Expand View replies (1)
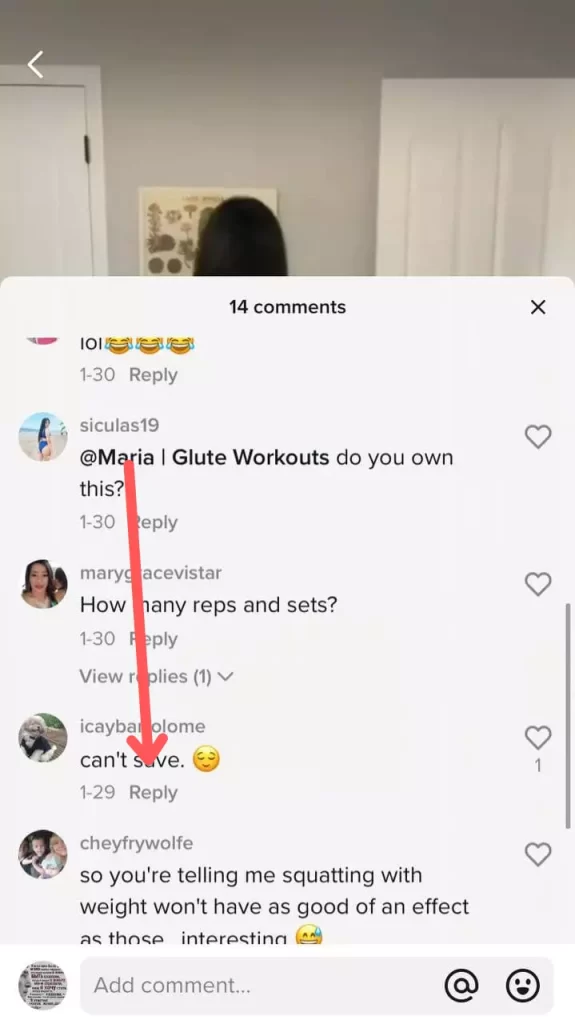The height and width of the screenshot is (1024, 575). 156,677
